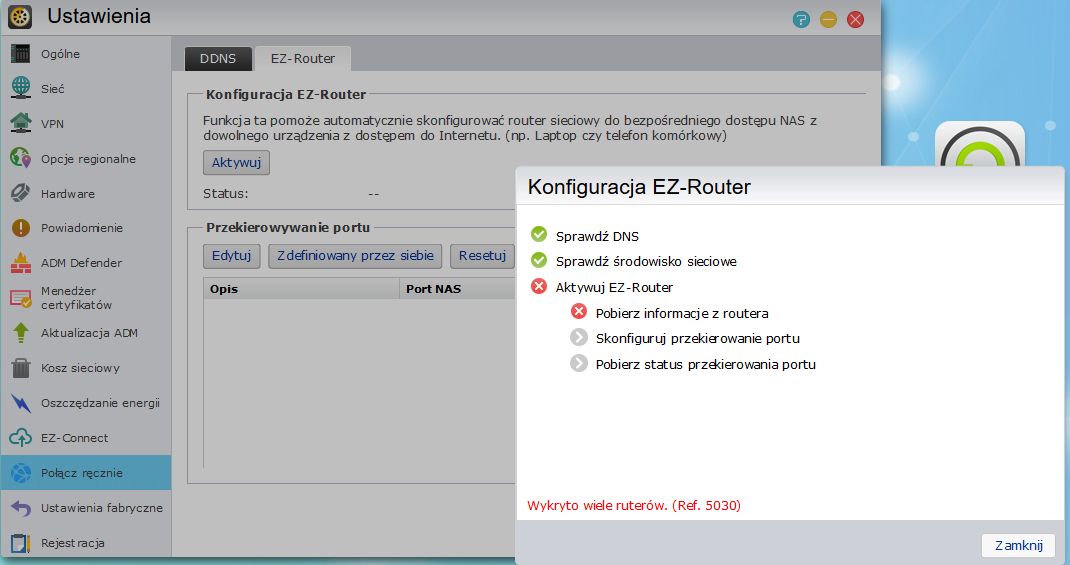Viewport: 1070px width, 565px height.
Task: Select the Rejestracja sidebar icon
Action: click(20, 542)
